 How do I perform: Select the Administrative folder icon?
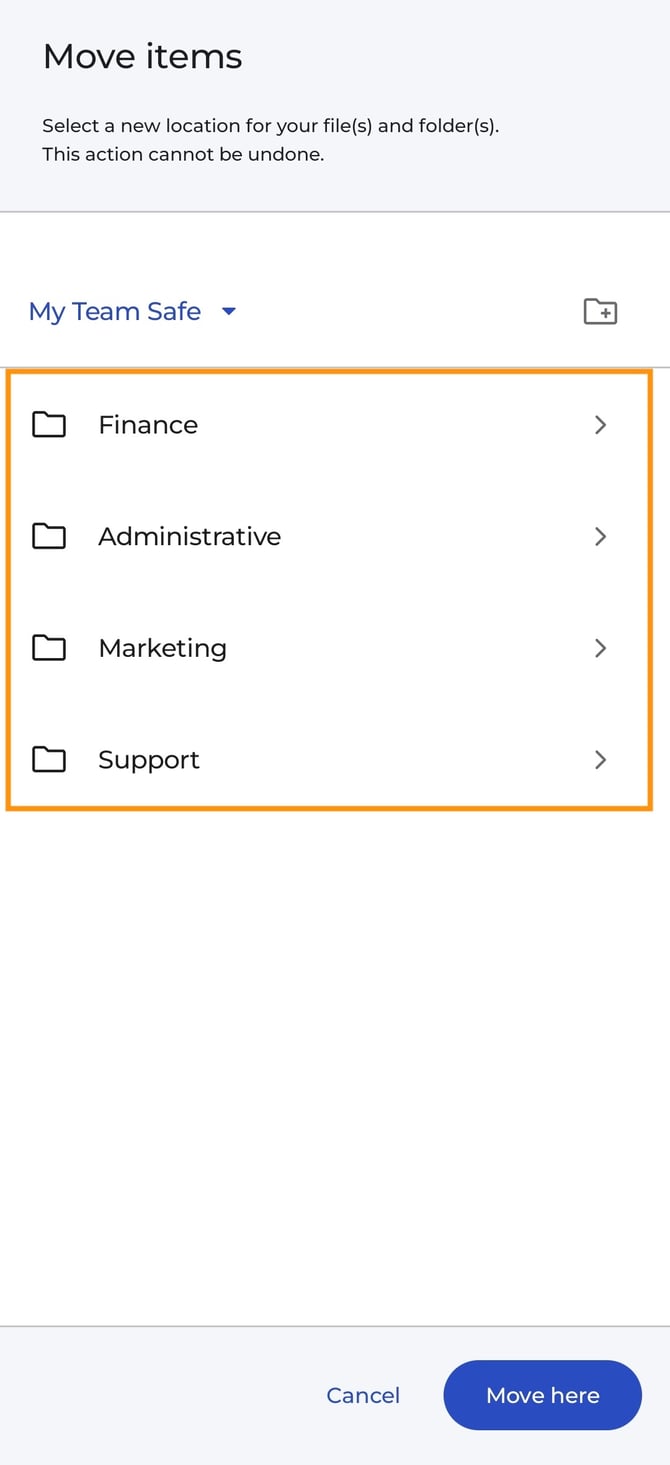coord(49,536)
